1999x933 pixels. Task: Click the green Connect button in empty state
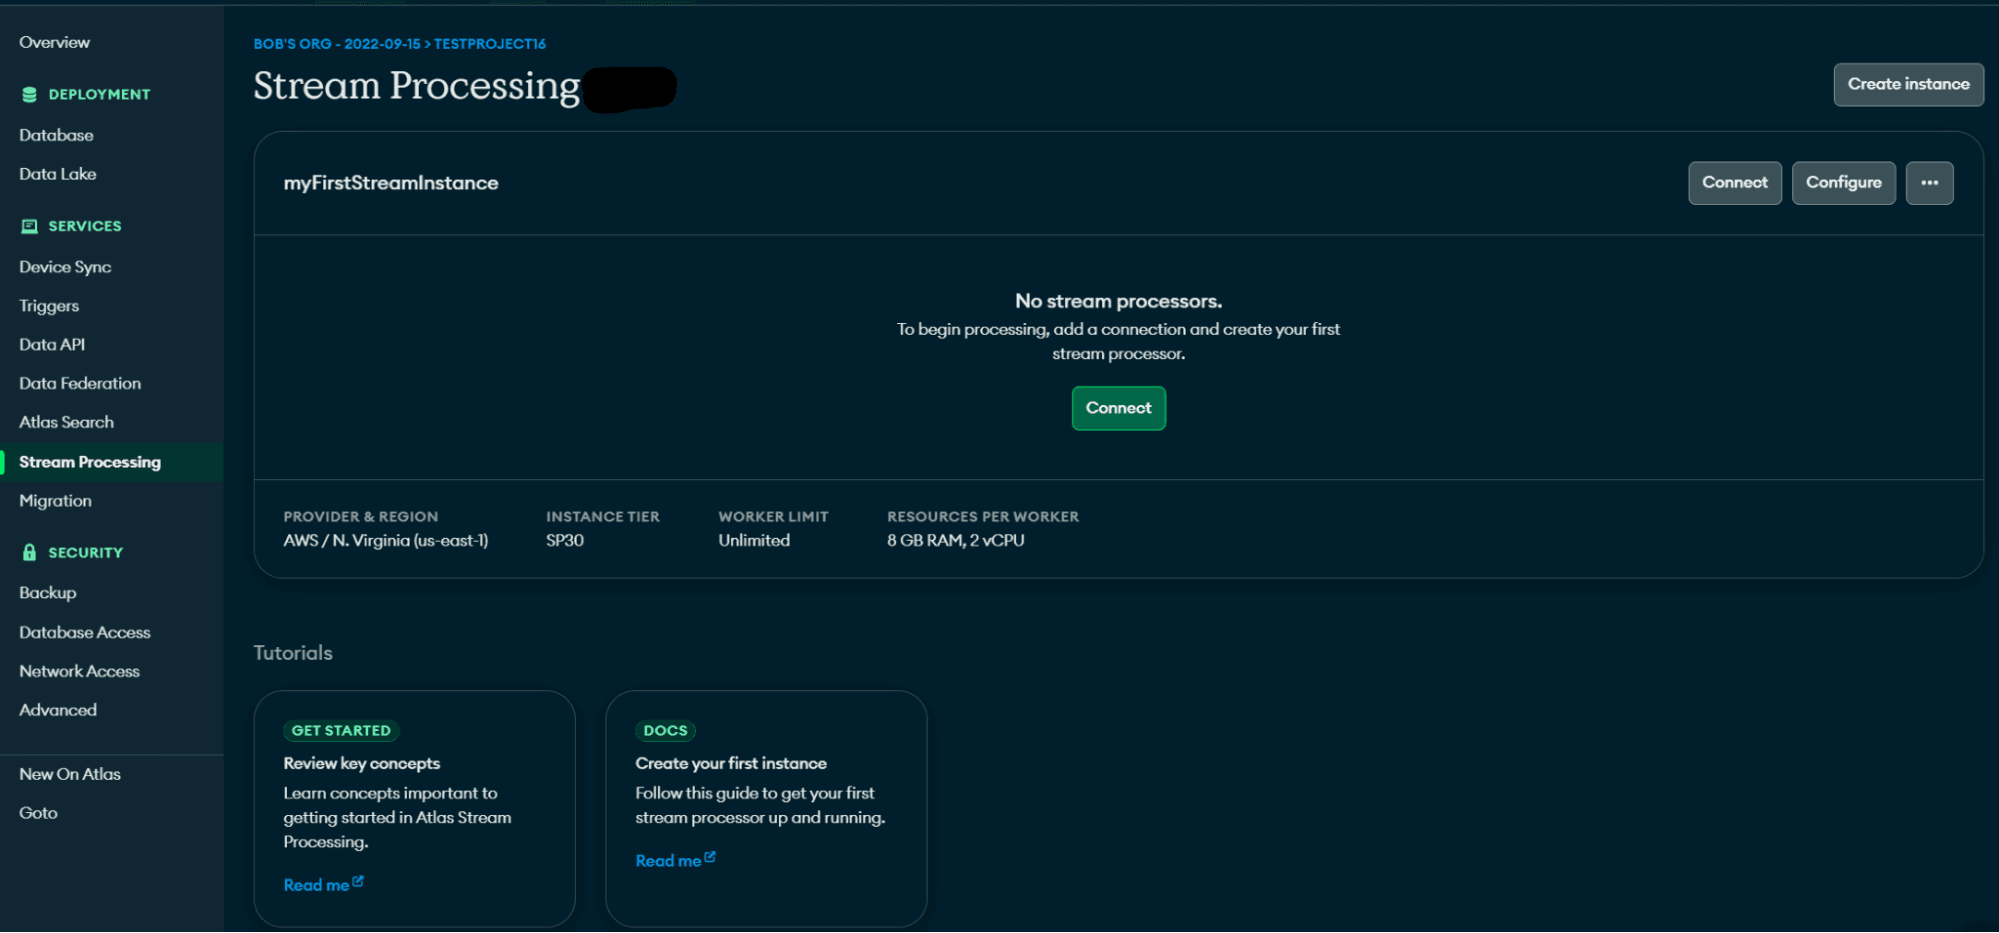1118,408
